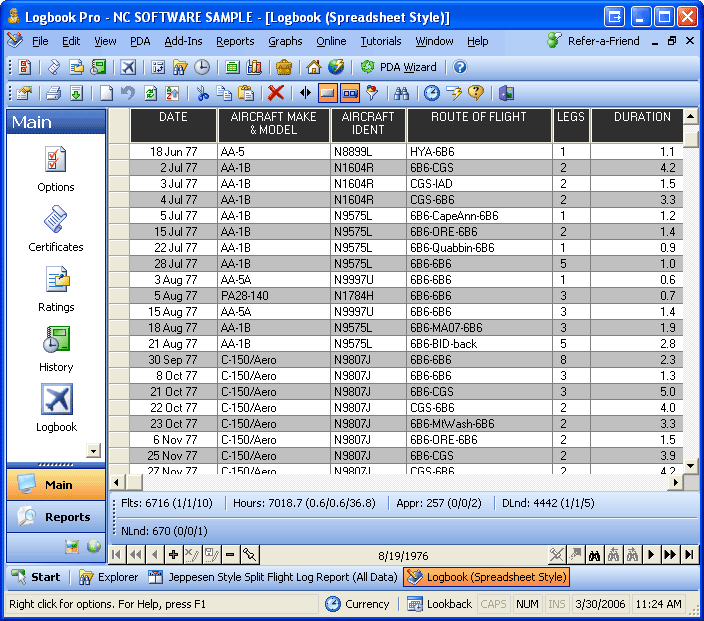Switch to Logbook (Spreadsheet Style) tab

(x=487, y=577)
